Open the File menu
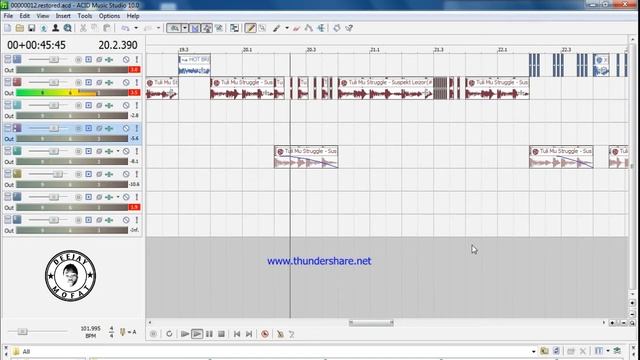The height and width of the screenshot is (360, 640). 8,16
